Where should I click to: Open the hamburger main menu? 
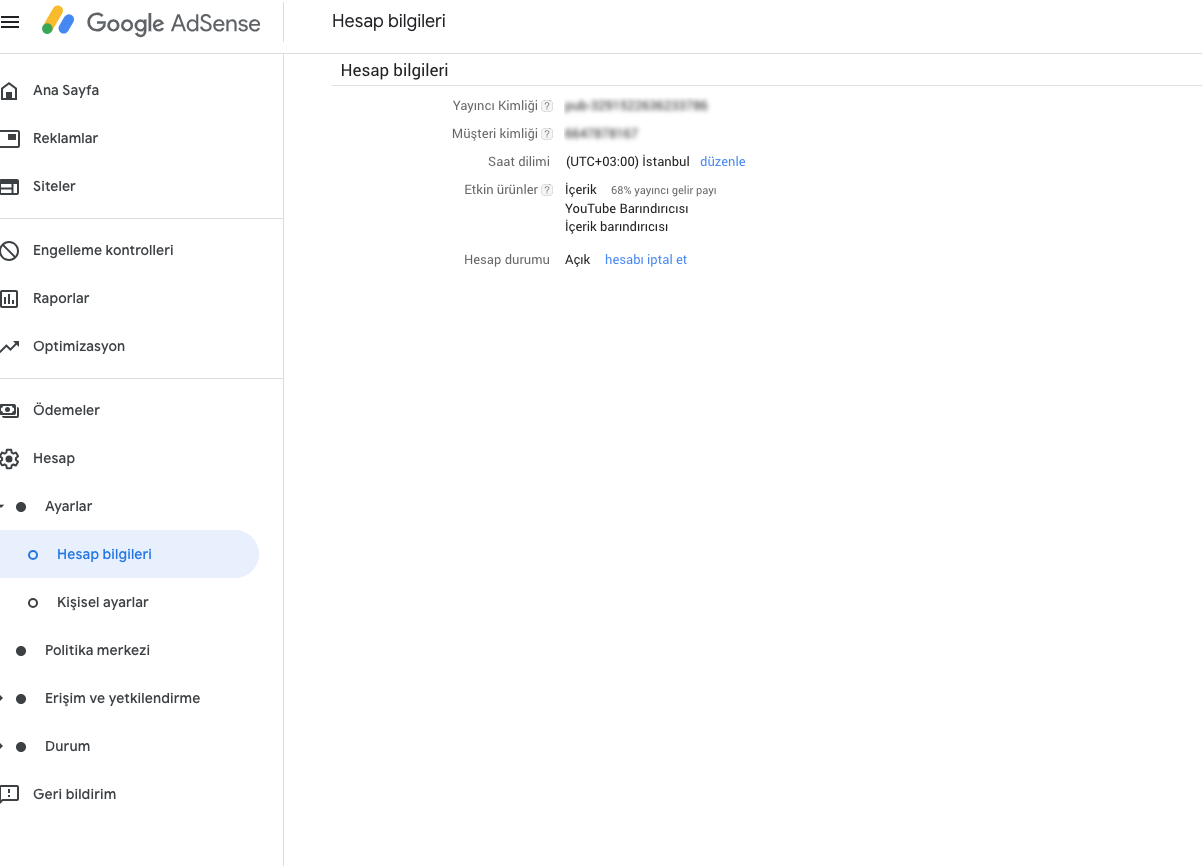click(x=9, y=22)
